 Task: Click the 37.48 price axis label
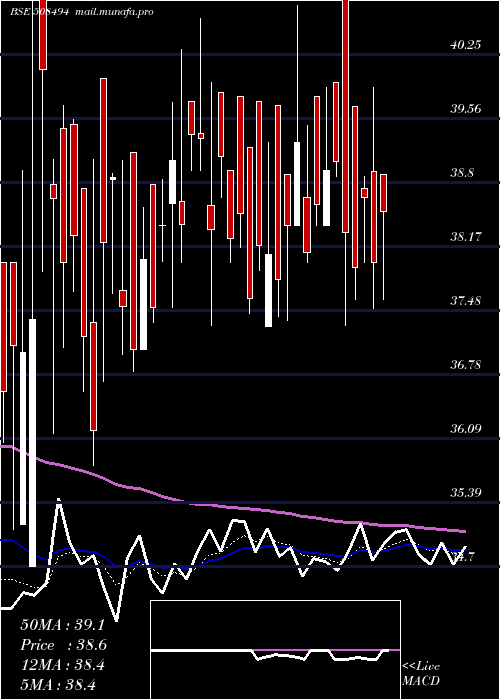tap(465, 300)
